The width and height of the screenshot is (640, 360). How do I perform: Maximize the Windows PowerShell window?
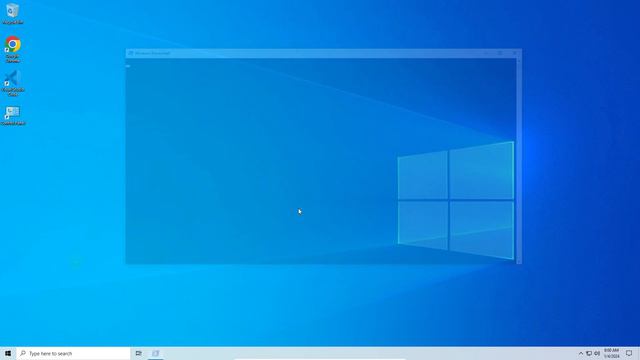coord(500,53)
